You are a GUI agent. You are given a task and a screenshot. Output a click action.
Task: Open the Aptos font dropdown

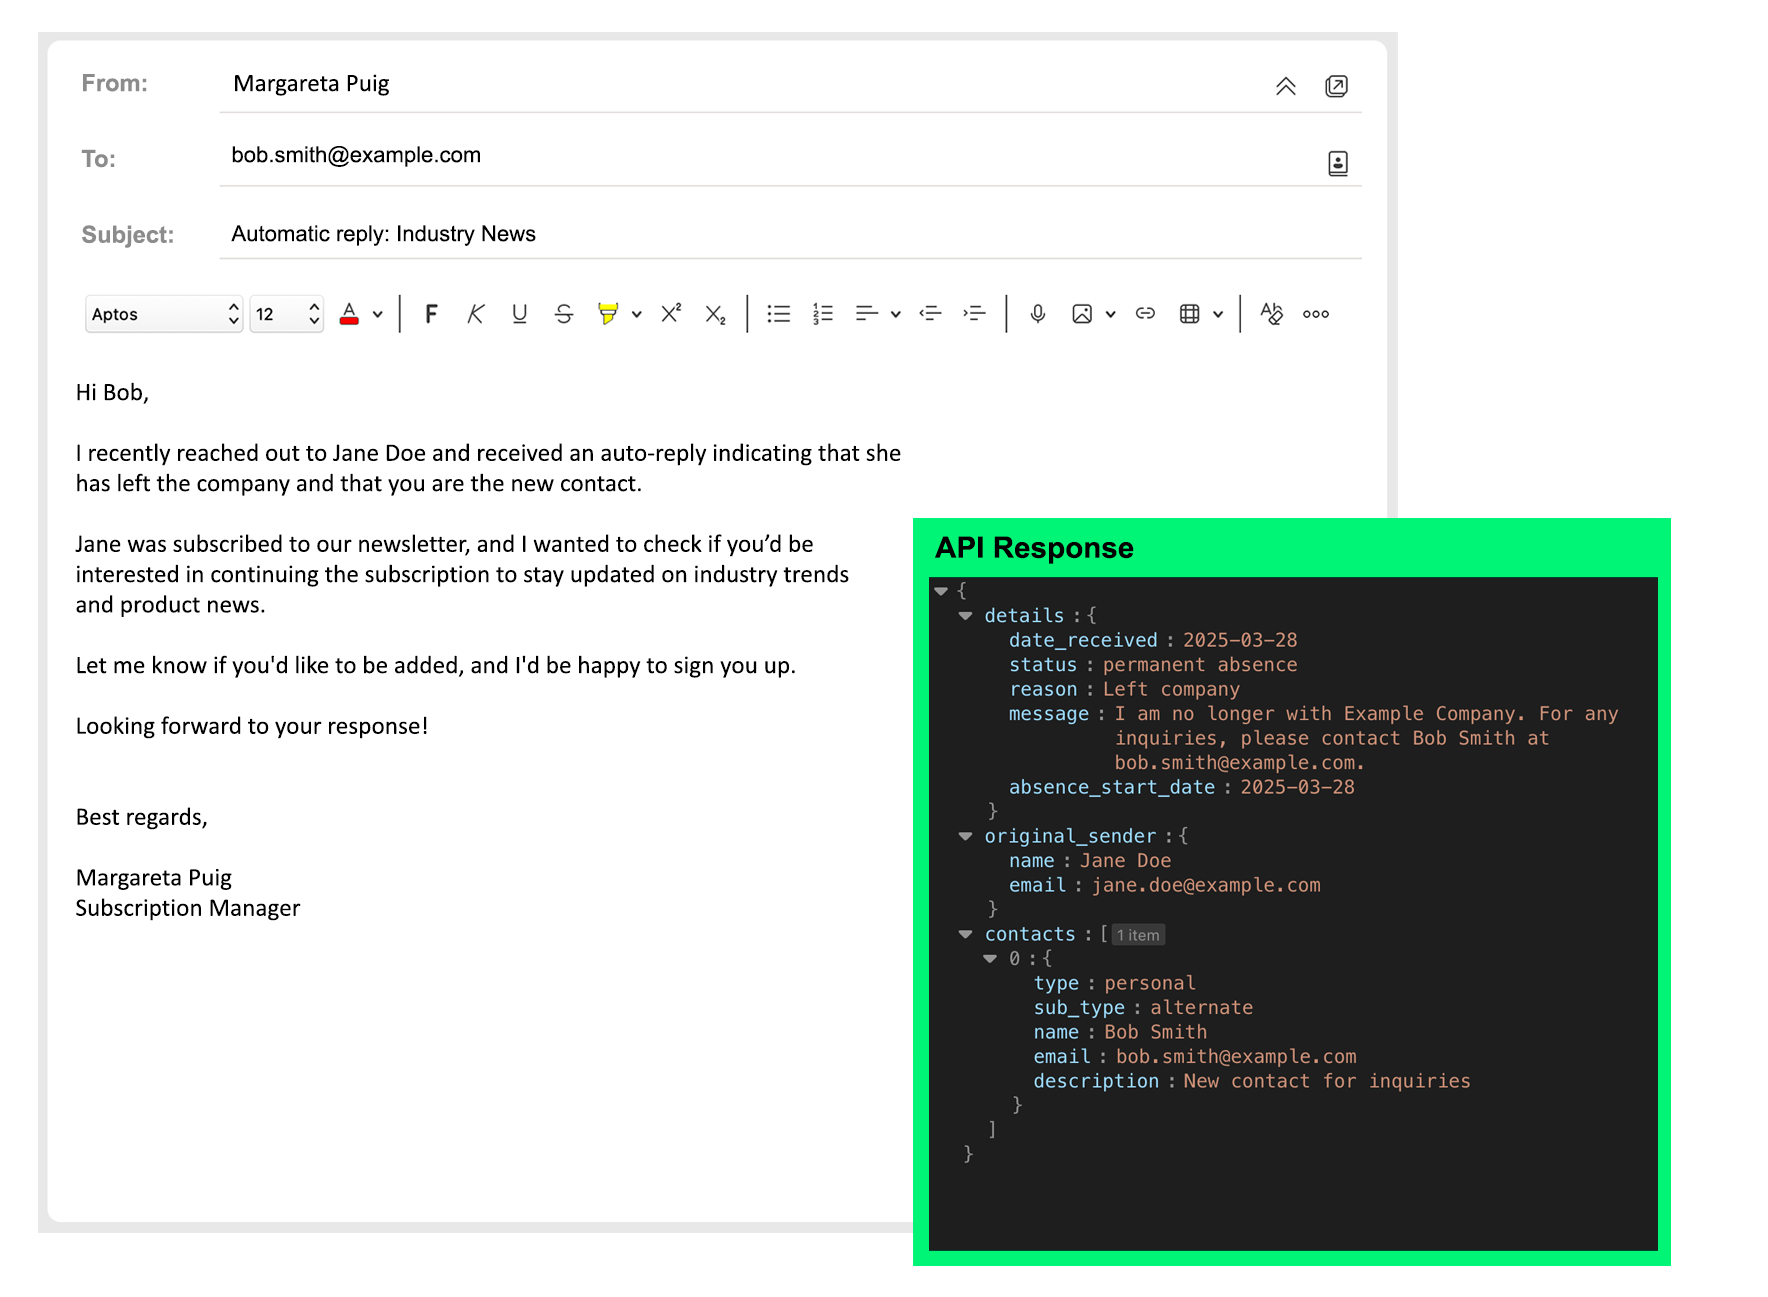164,314
